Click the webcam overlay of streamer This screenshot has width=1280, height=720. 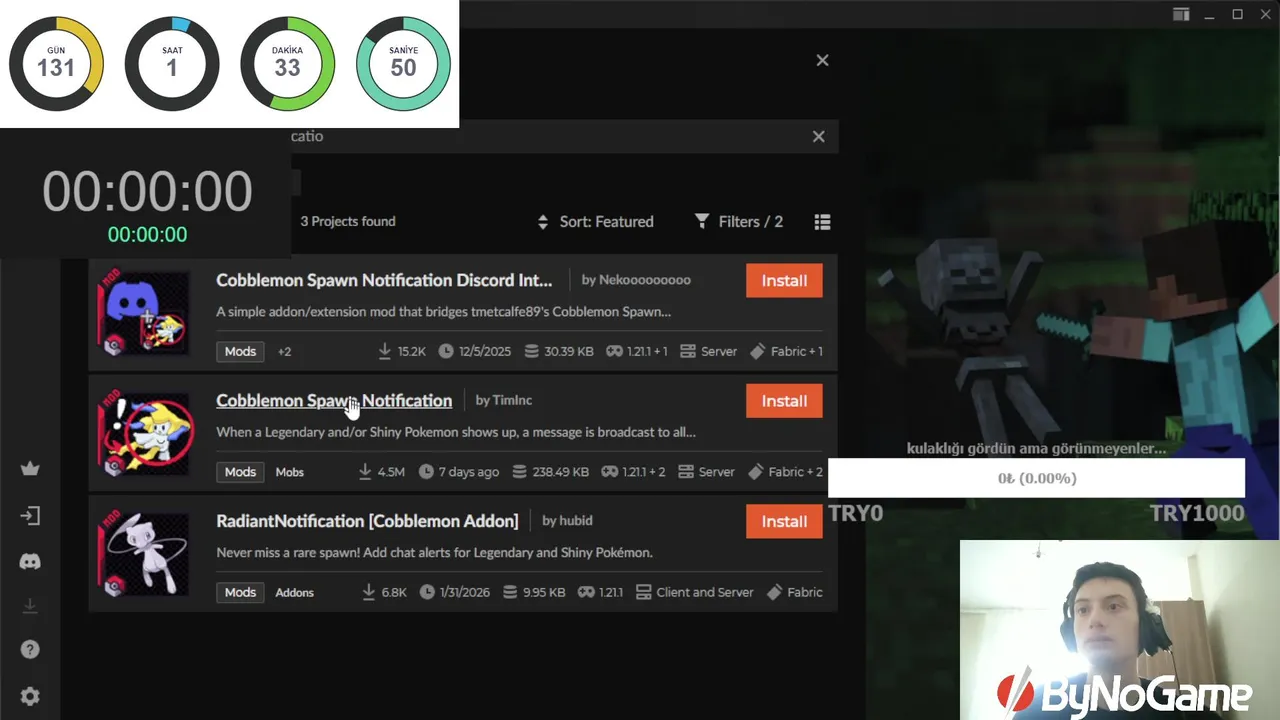(x=1120, y=630)
